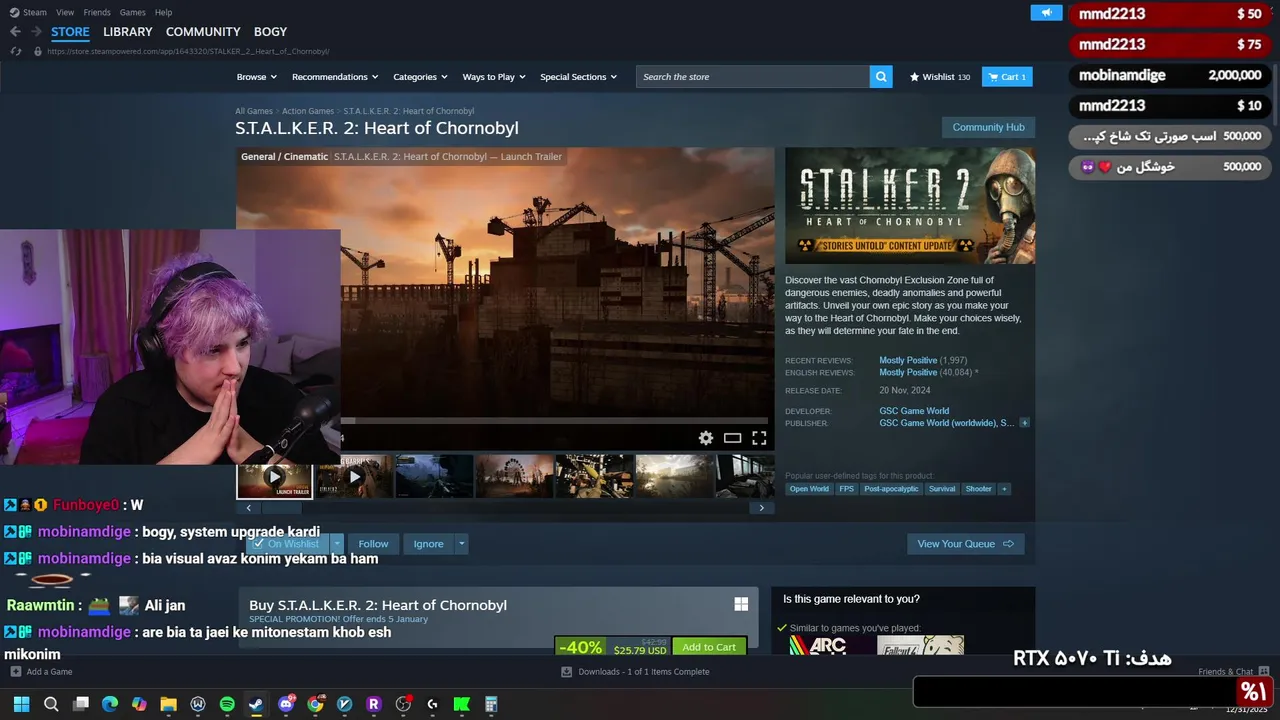Open the trailer in fullscreen

759,438
